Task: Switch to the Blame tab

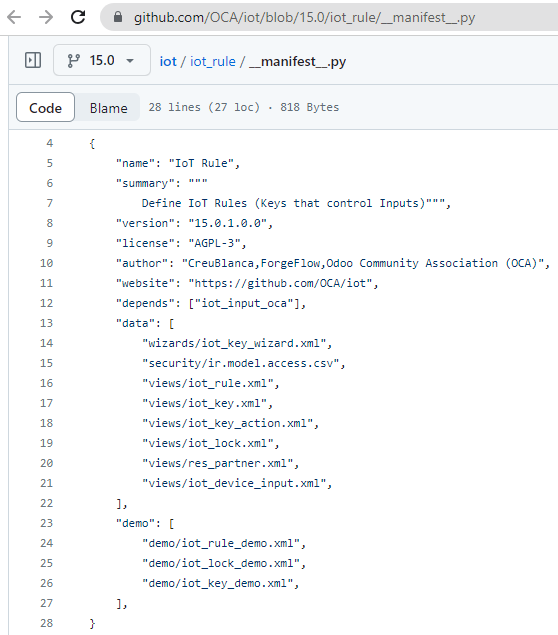Action: pos(108,108)
